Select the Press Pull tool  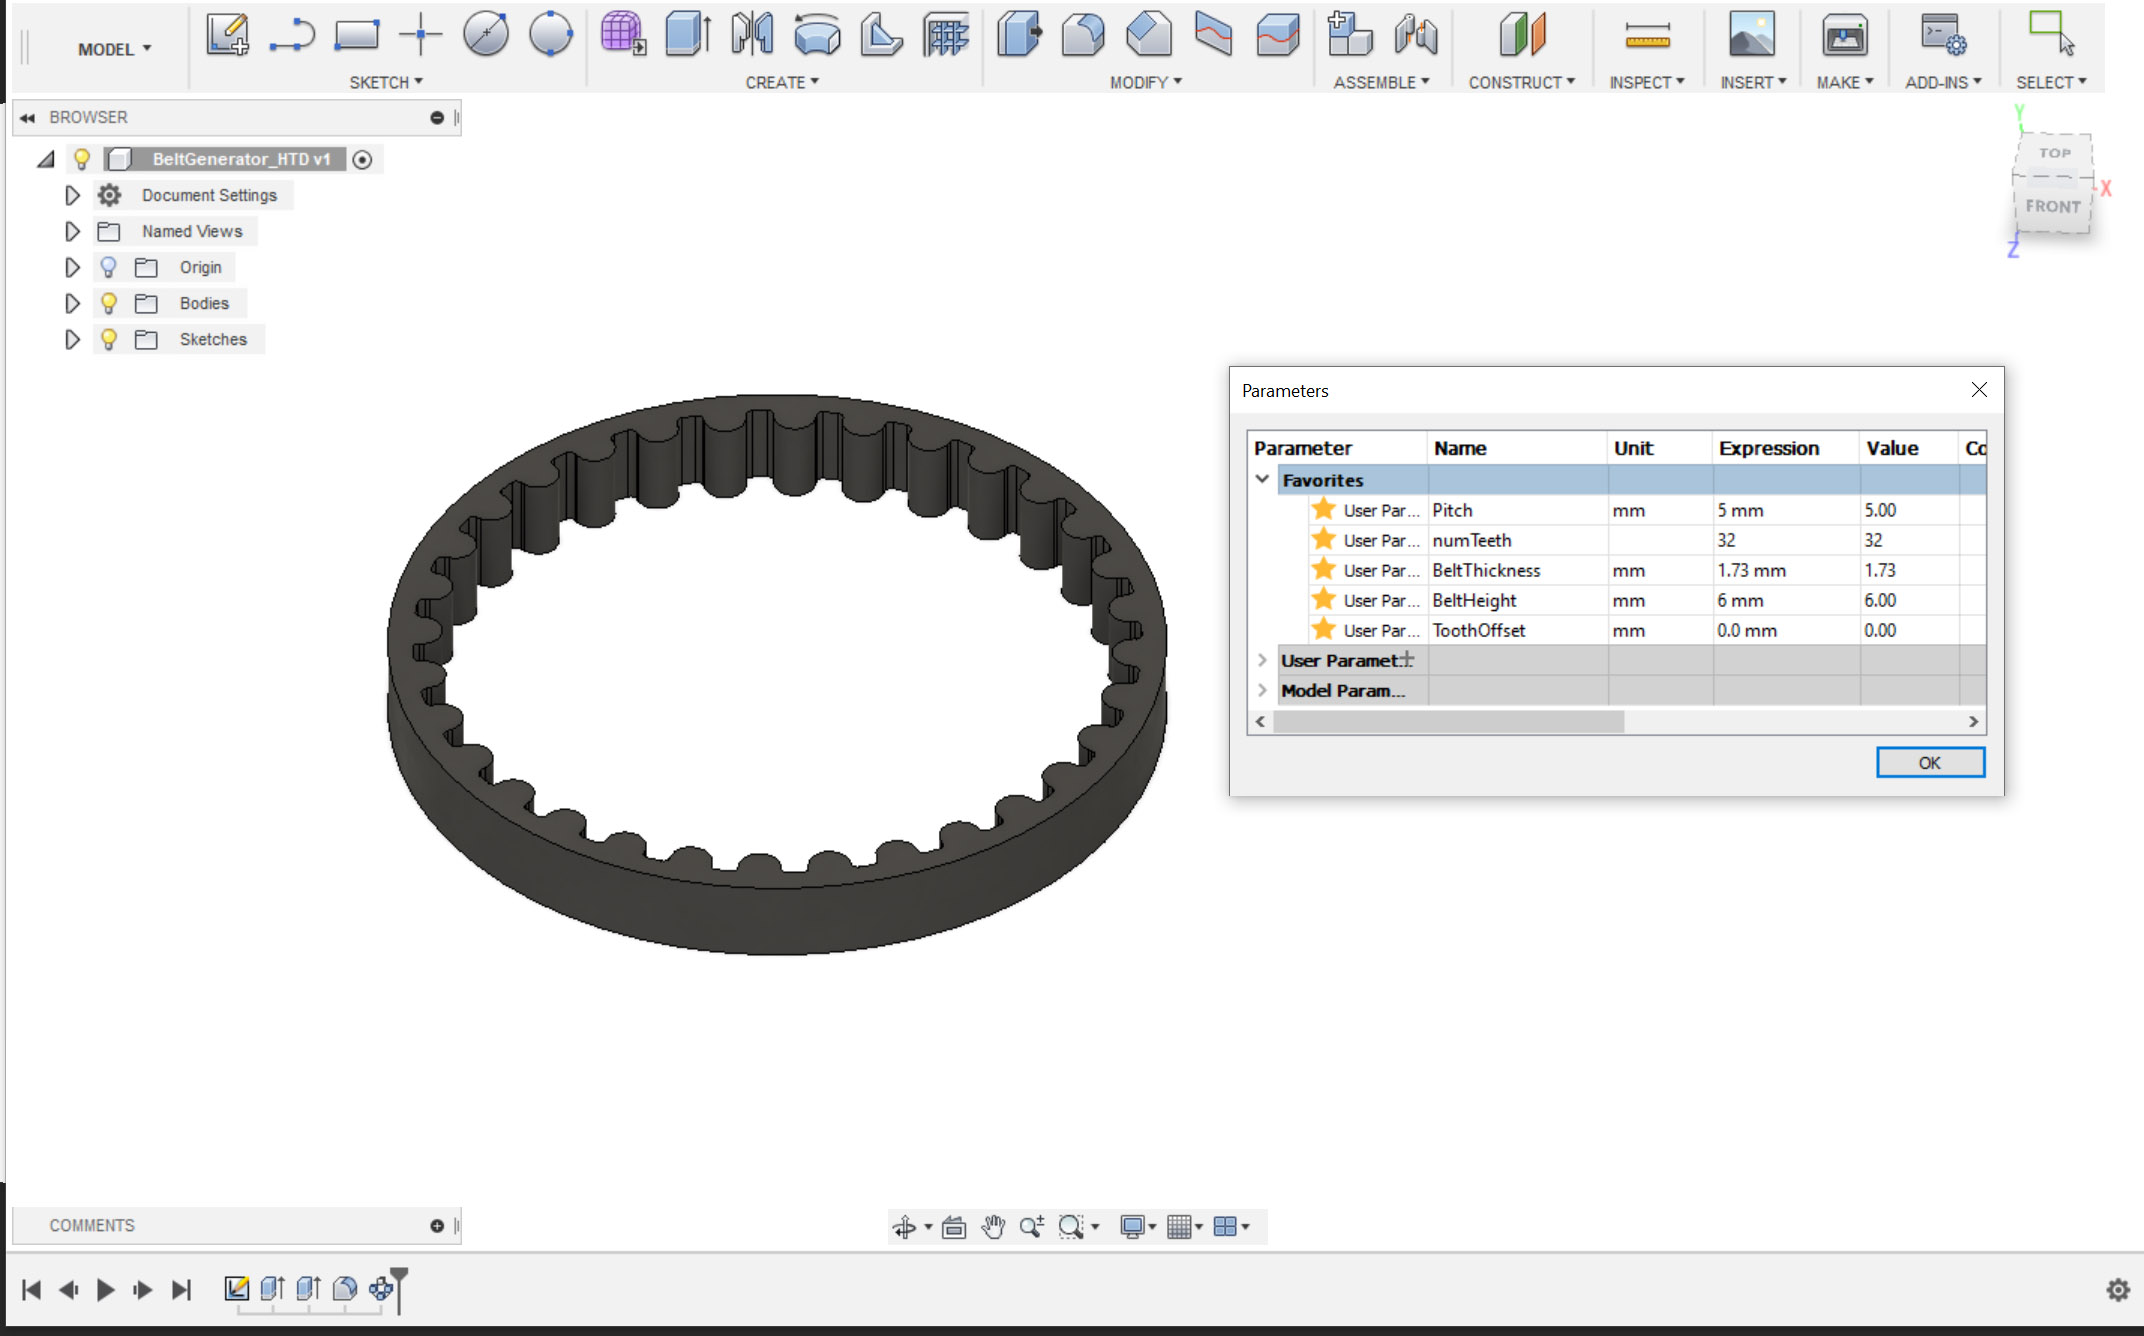point(1019,35)
